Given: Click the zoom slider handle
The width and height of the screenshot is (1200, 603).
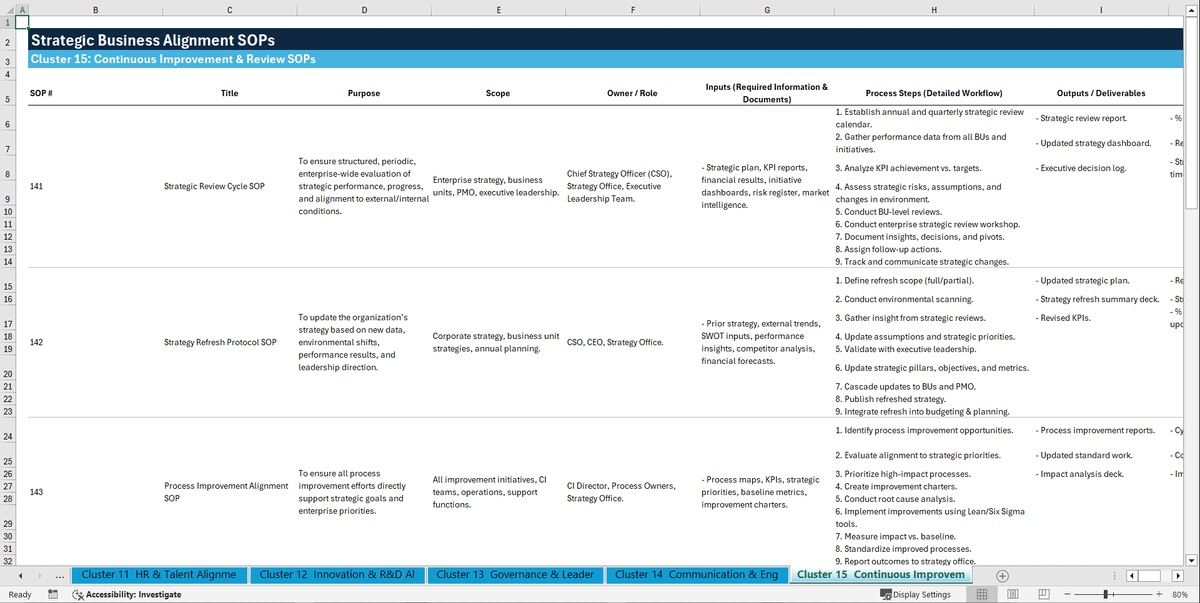Looking at the screenshot, I should (1106, 594).
